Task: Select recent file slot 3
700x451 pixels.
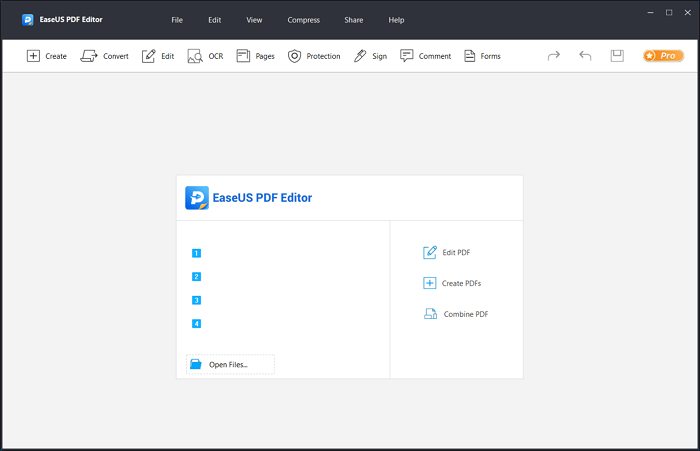Action: [x=196, y=300]
